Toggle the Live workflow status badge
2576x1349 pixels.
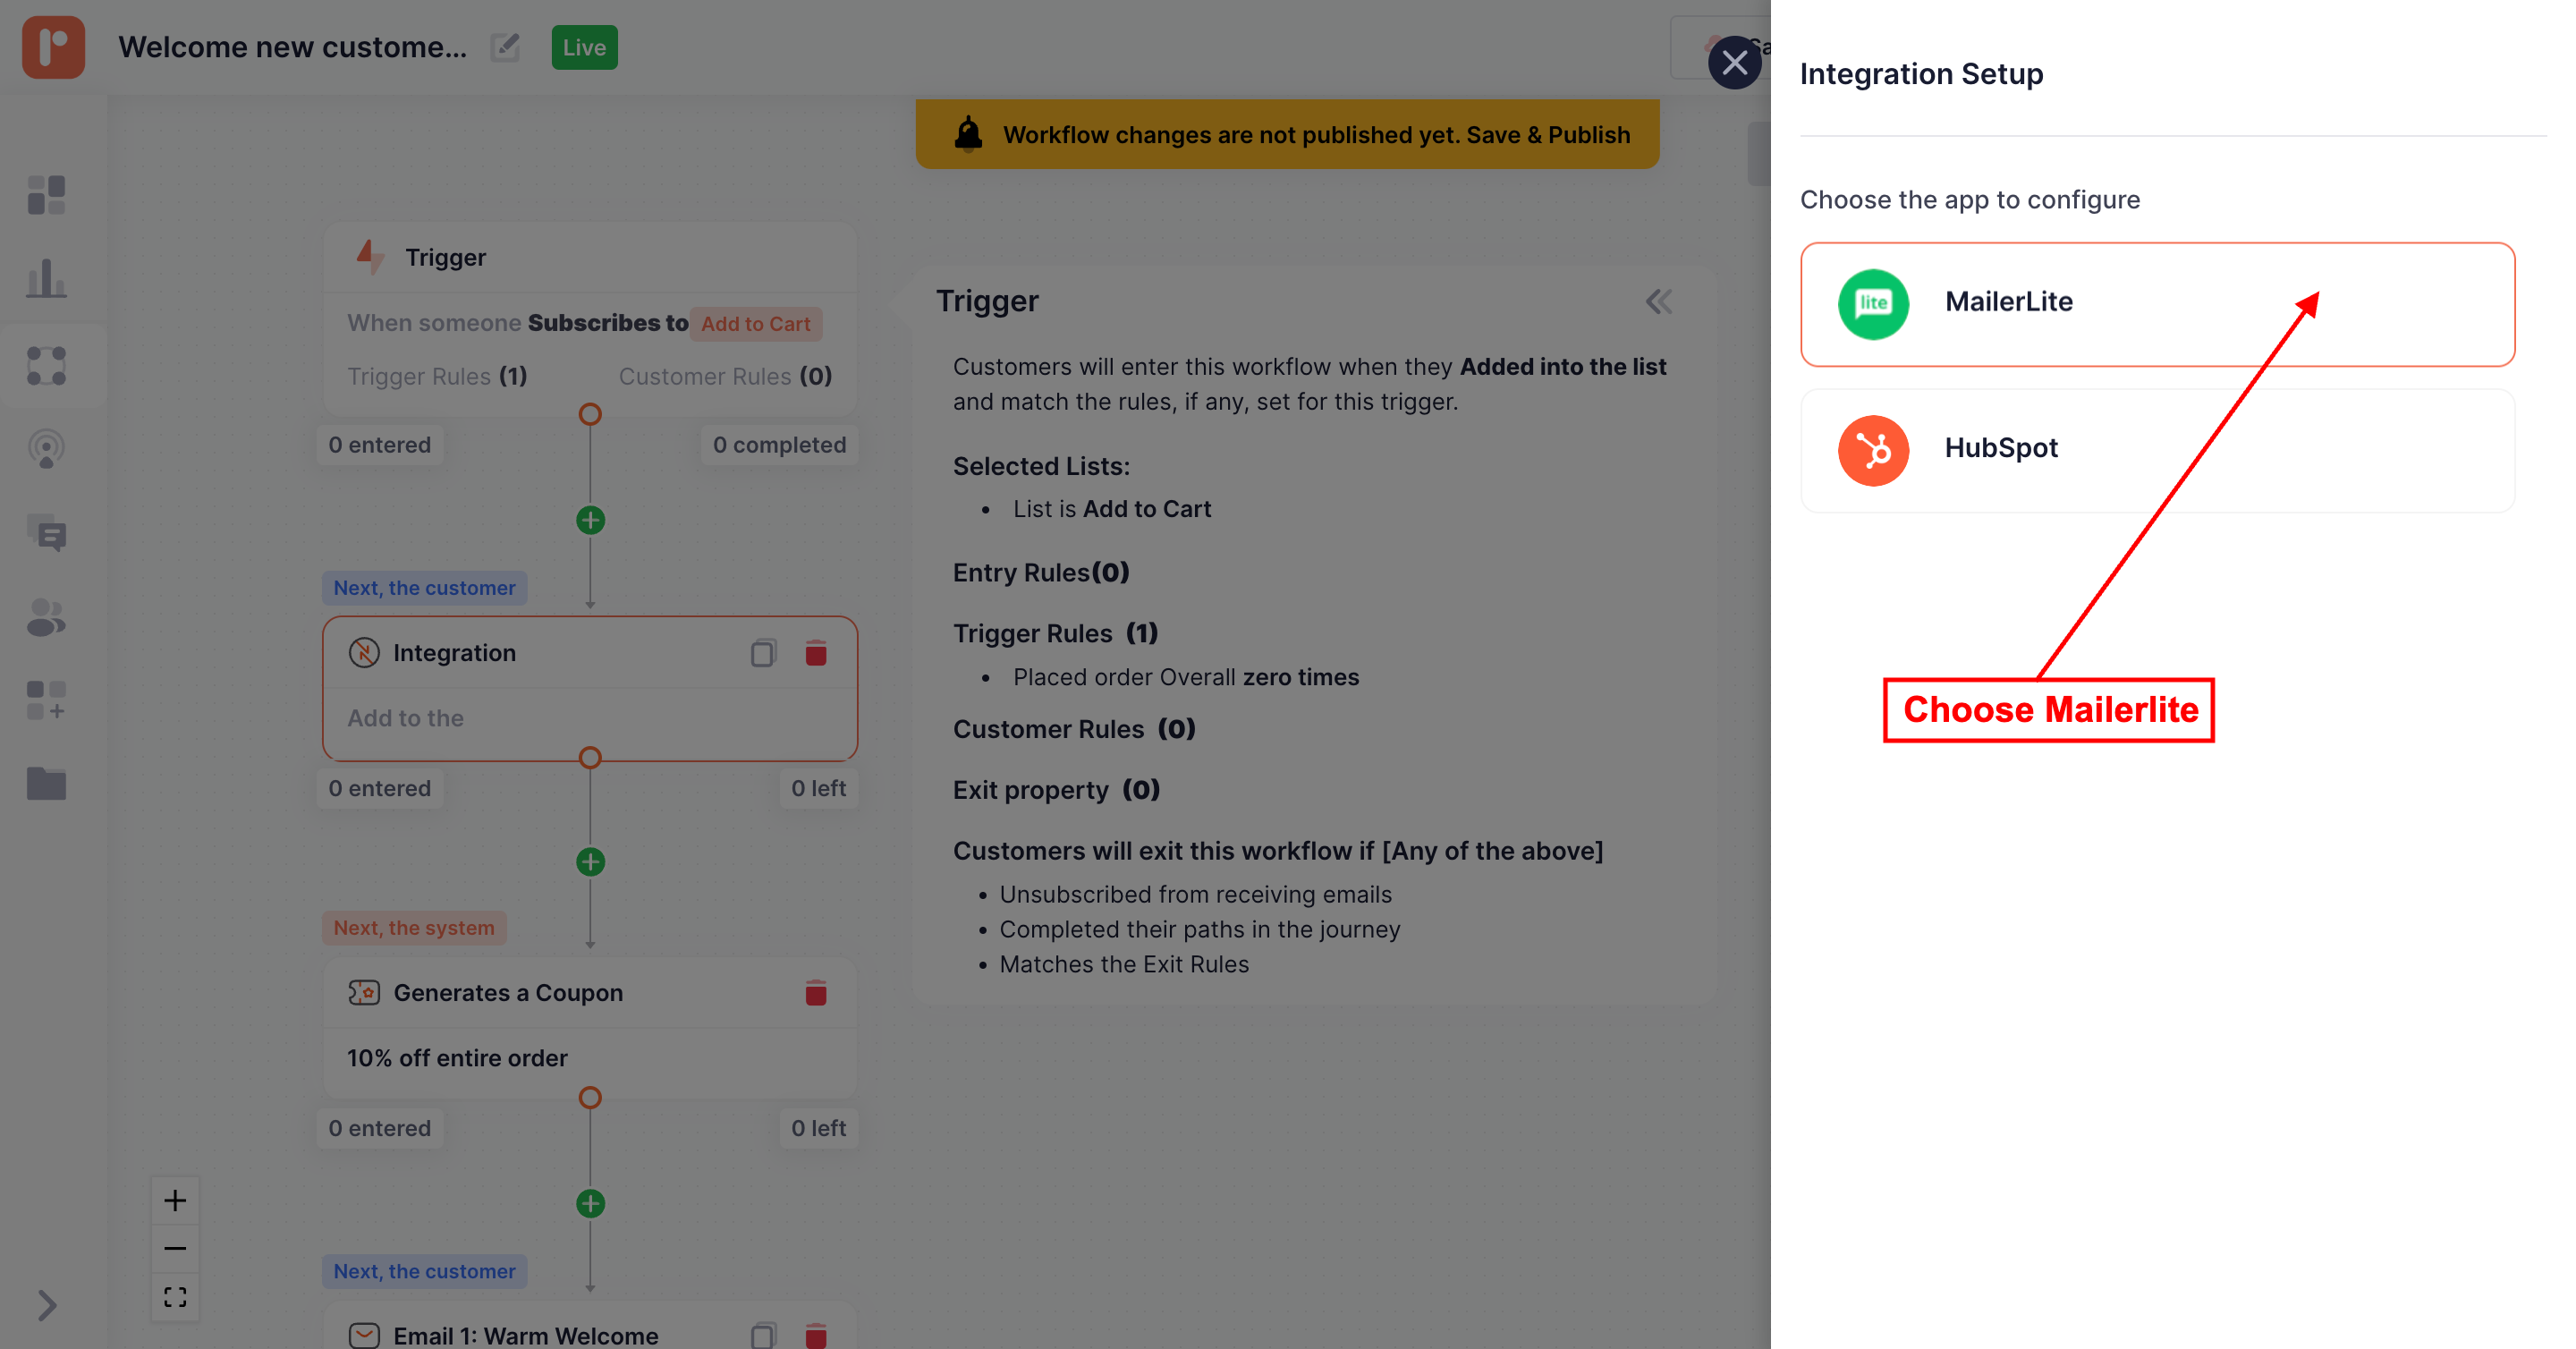[584, 47]
